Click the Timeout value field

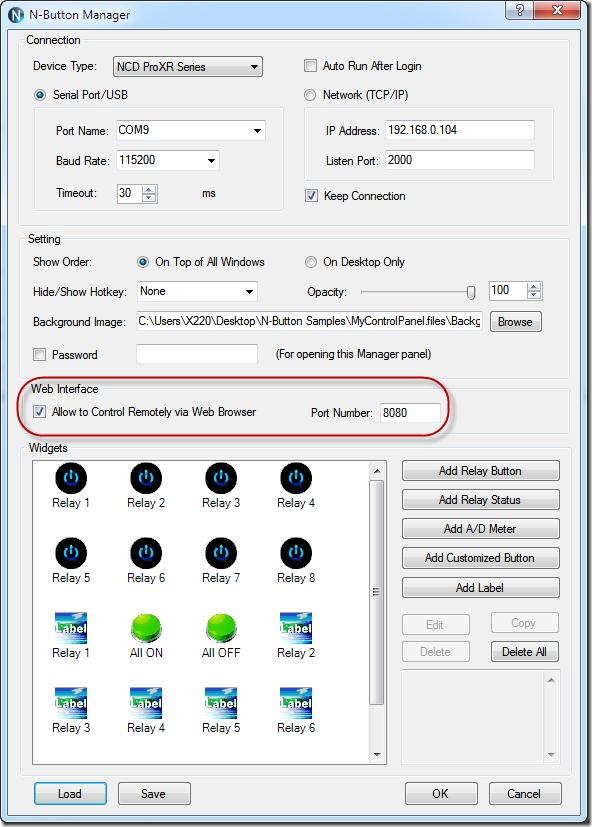[129, 194]
